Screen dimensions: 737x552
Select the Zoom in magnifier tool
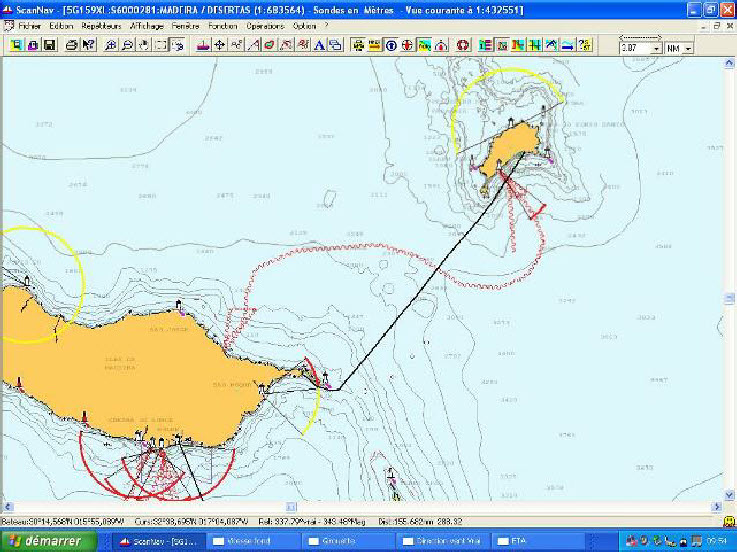click(x=111, y=45)
